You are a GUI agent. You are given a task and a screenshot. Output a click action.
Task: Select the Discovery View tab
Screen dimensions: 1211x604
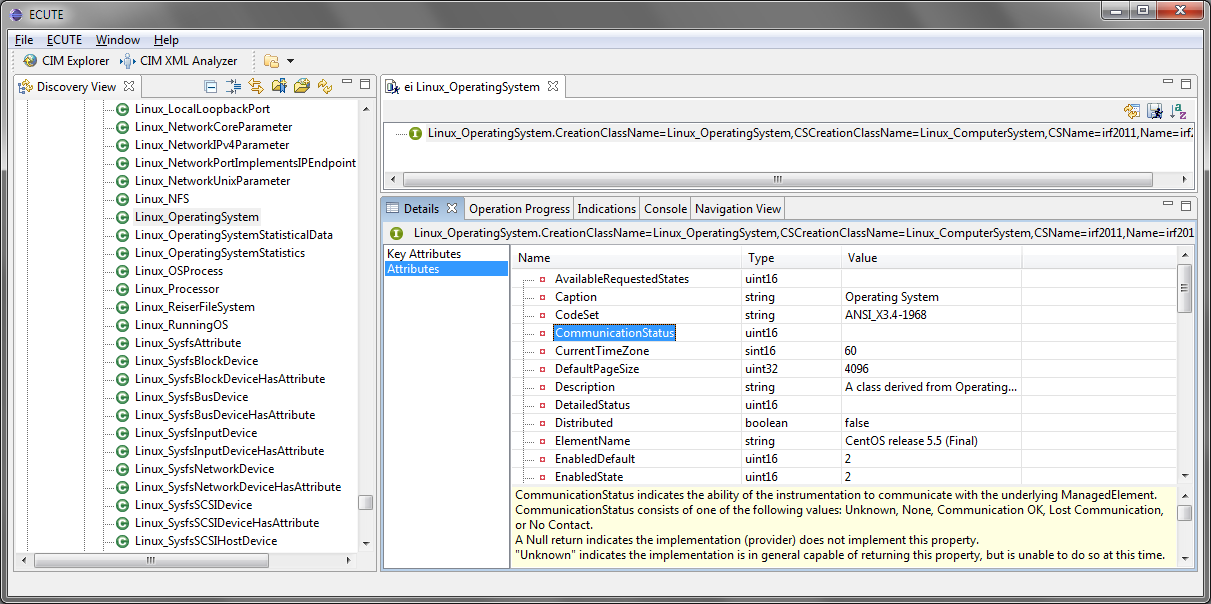tap(76, 87)
